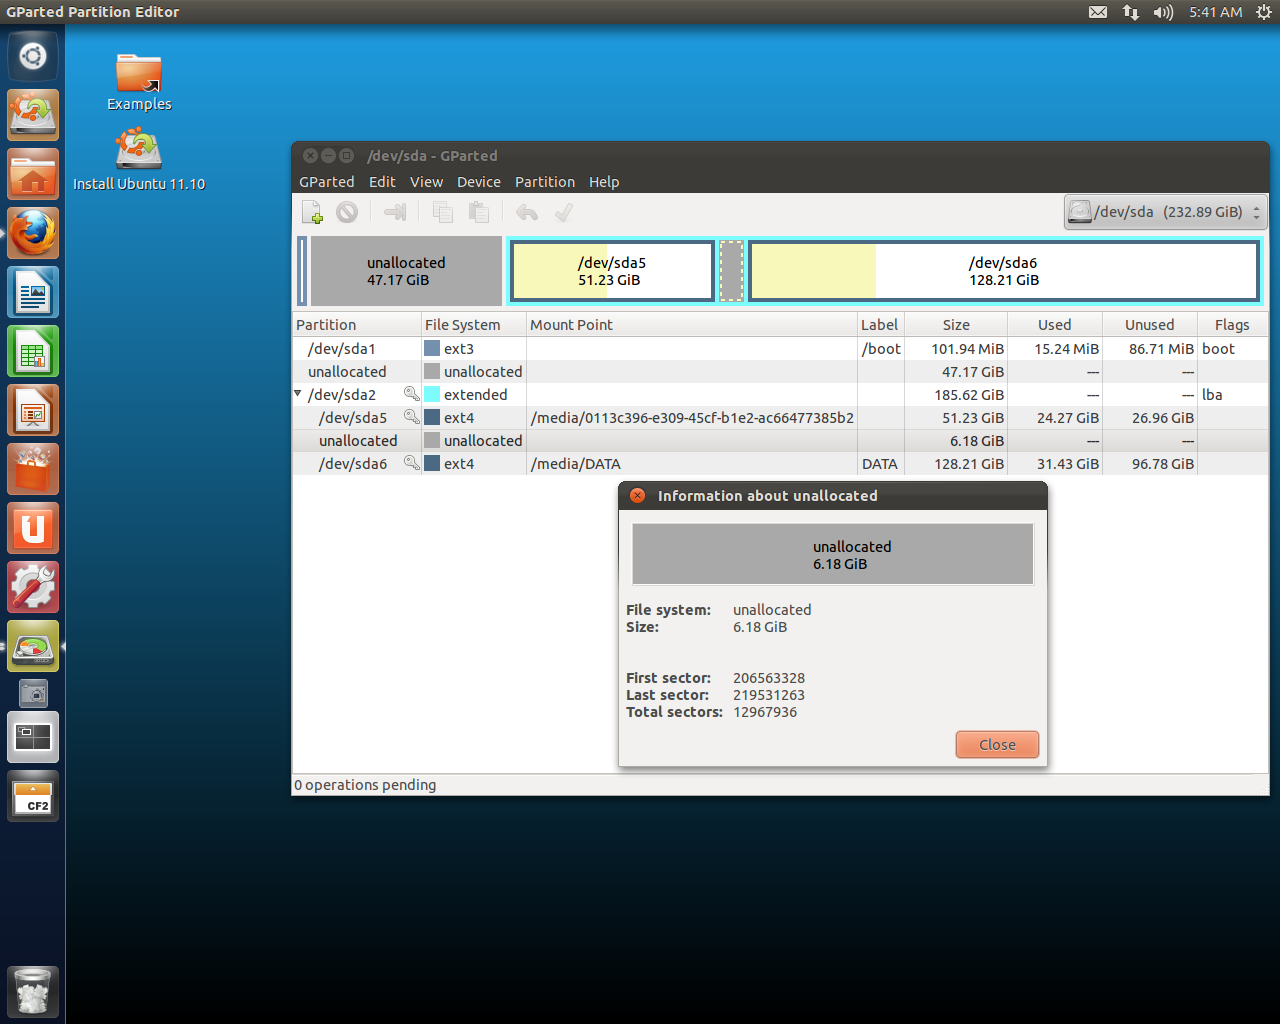Open the Help menu

click(604, 182)
